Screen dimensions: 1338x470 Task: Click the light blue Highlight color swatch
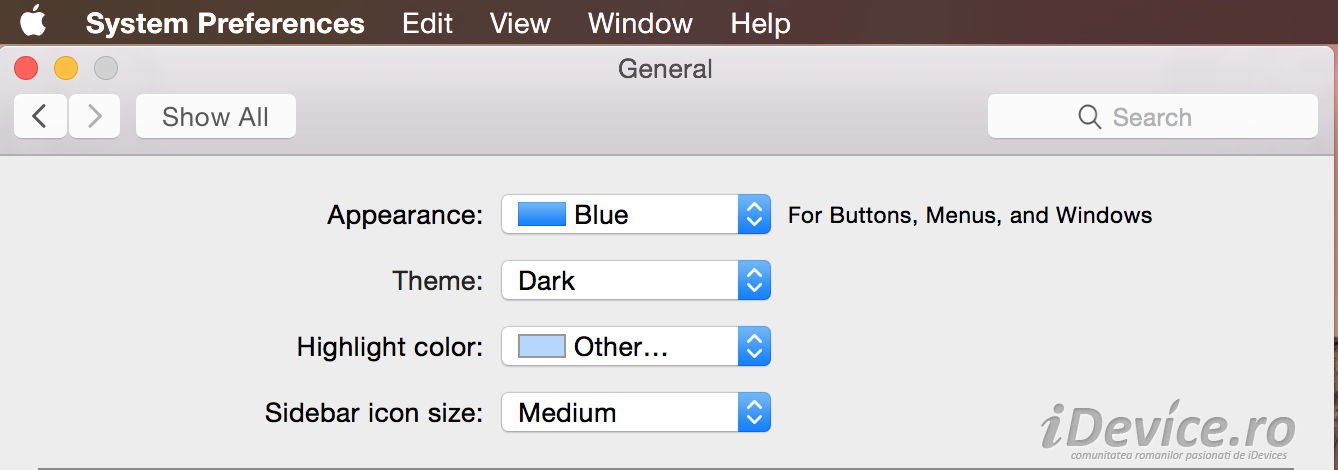542,346
